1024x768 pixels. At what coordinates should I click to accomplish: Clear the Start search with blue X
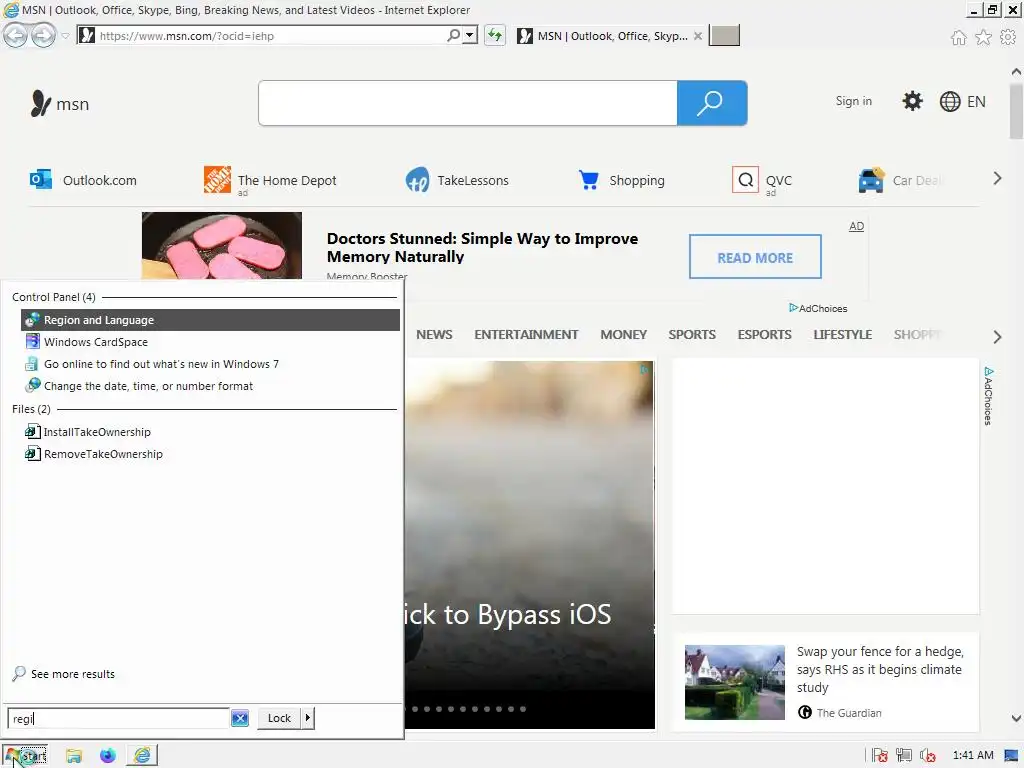click(240, 718)
